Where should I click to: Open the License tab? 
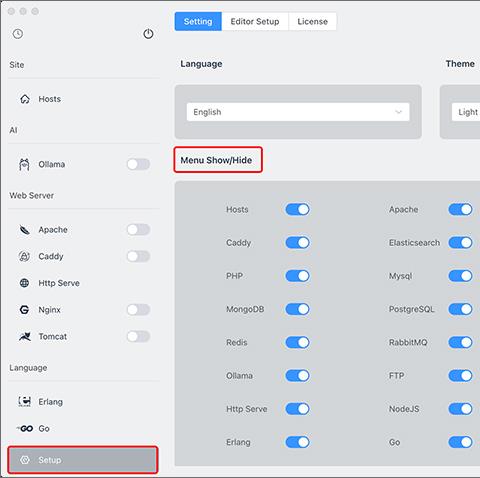[x=312, y=21]
